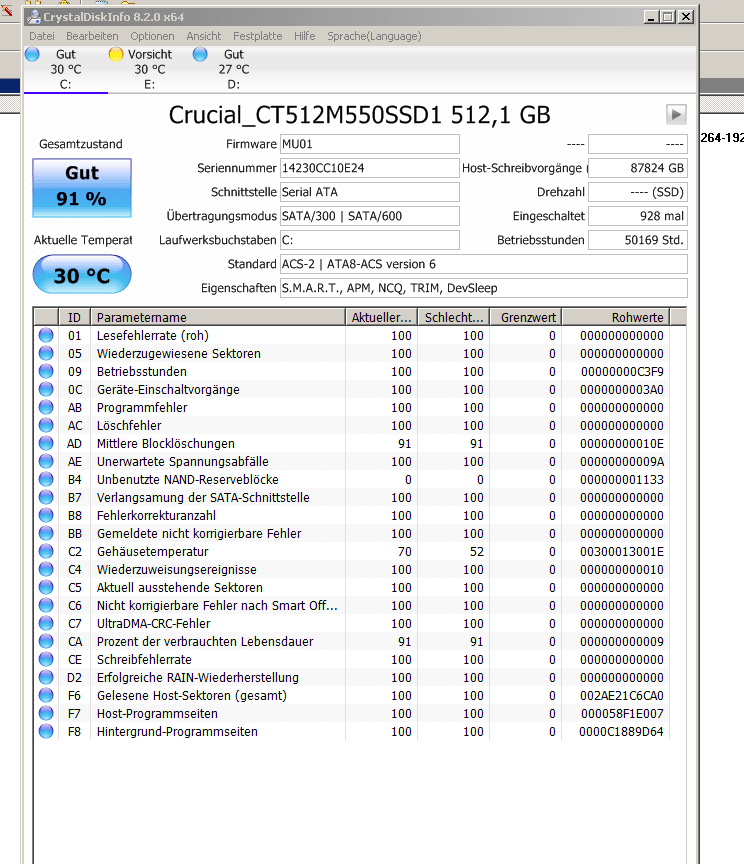Click the Gut 91 % health status button
Viewport: 744px width, 864px height.
[82, 188]
